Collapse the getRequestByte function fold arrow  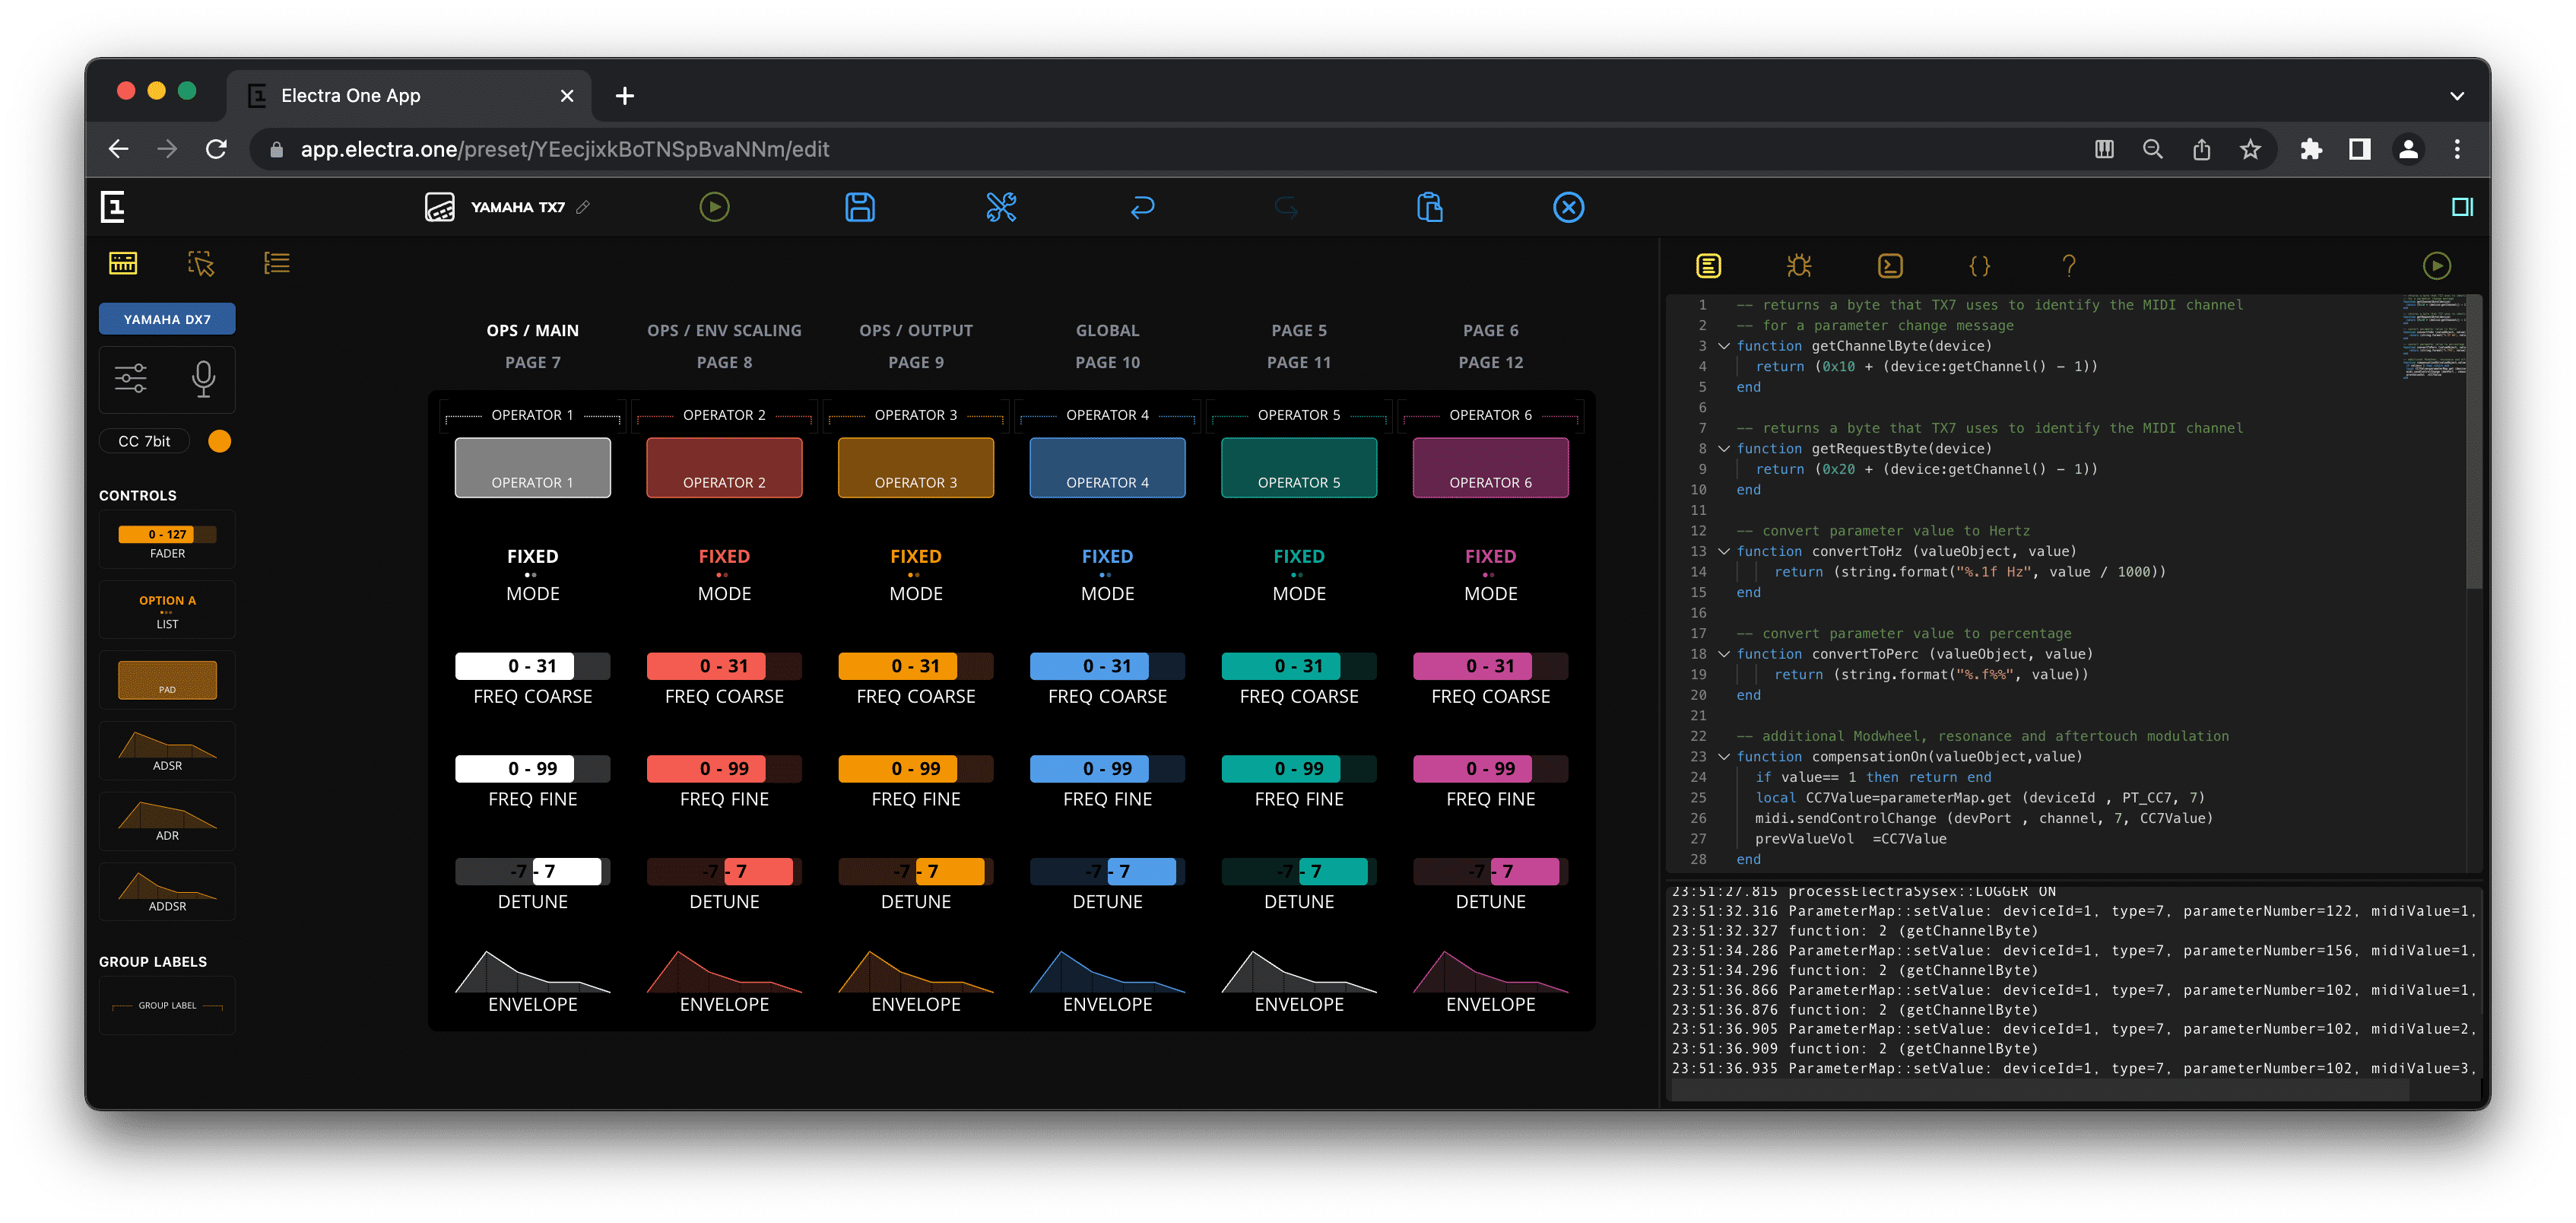(x=1724, y=449)
